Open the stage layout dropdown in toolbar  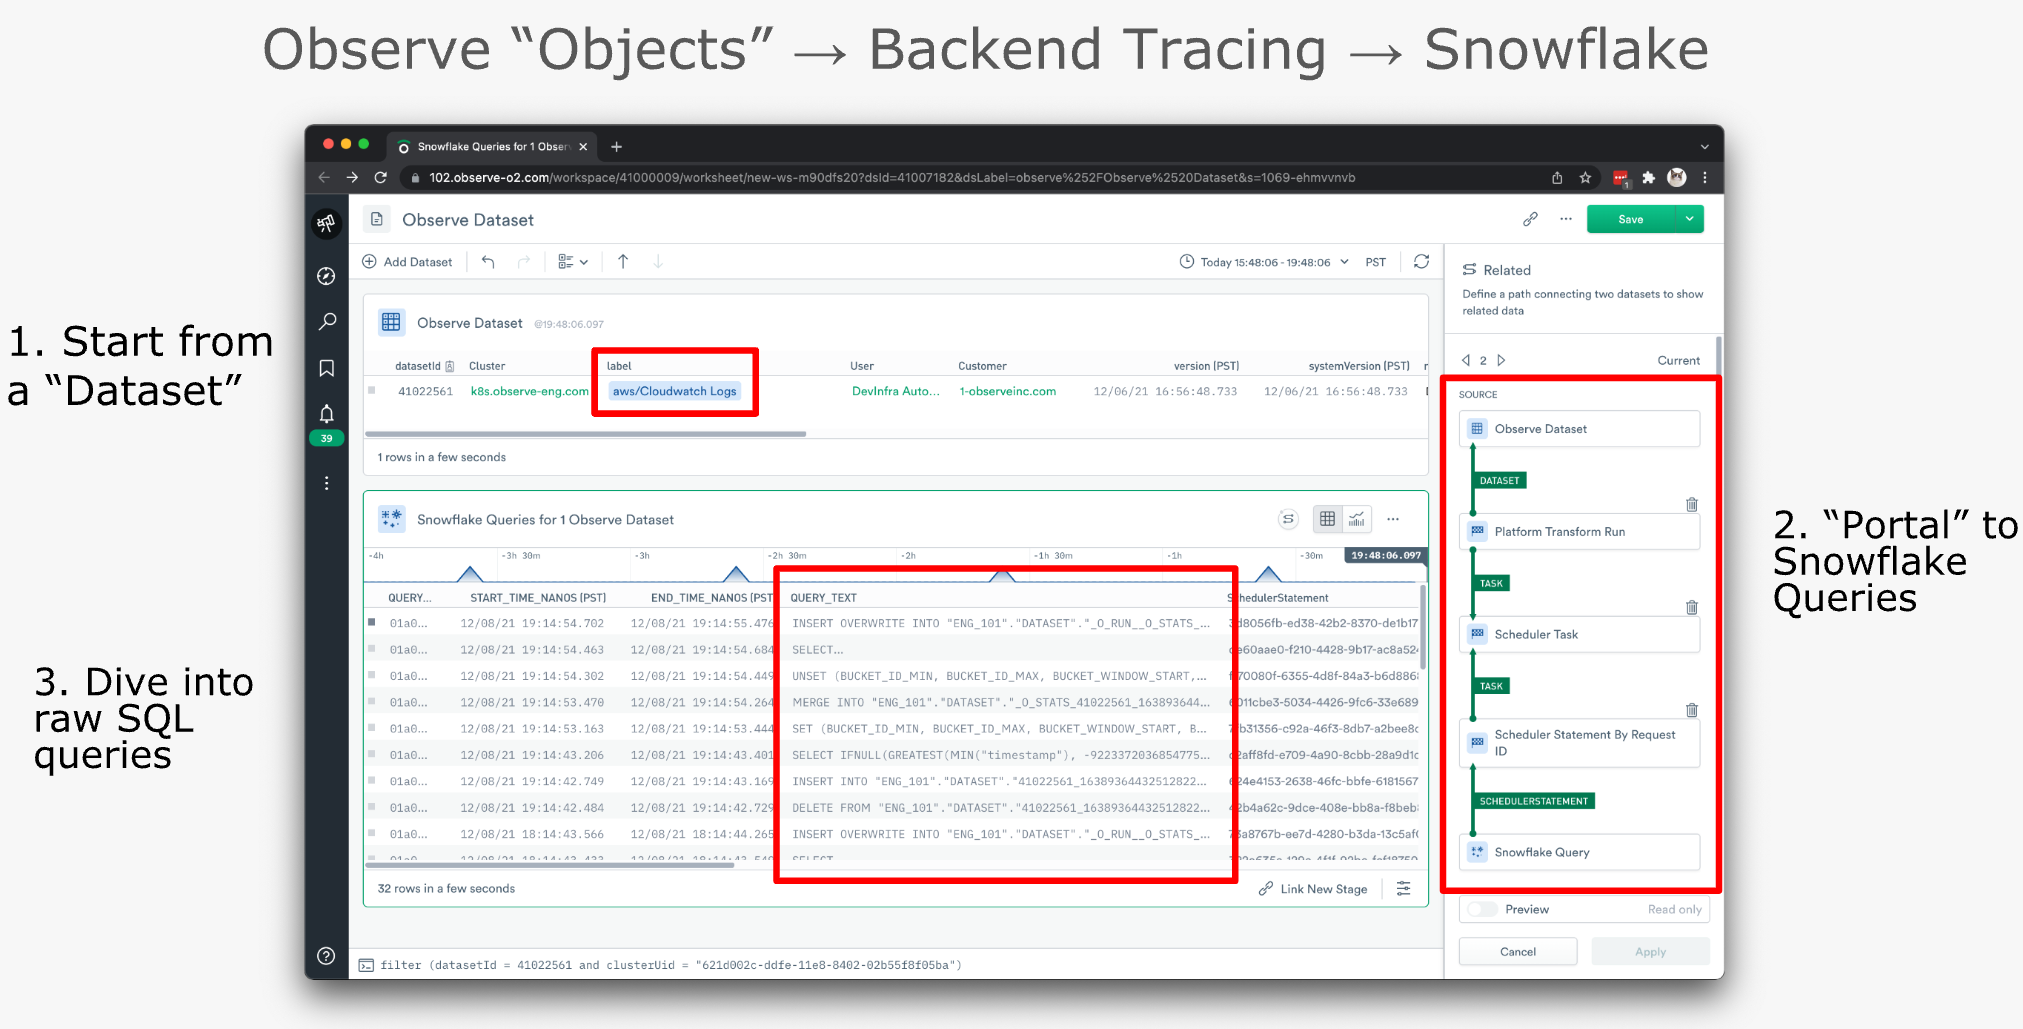tap(573, 262)
